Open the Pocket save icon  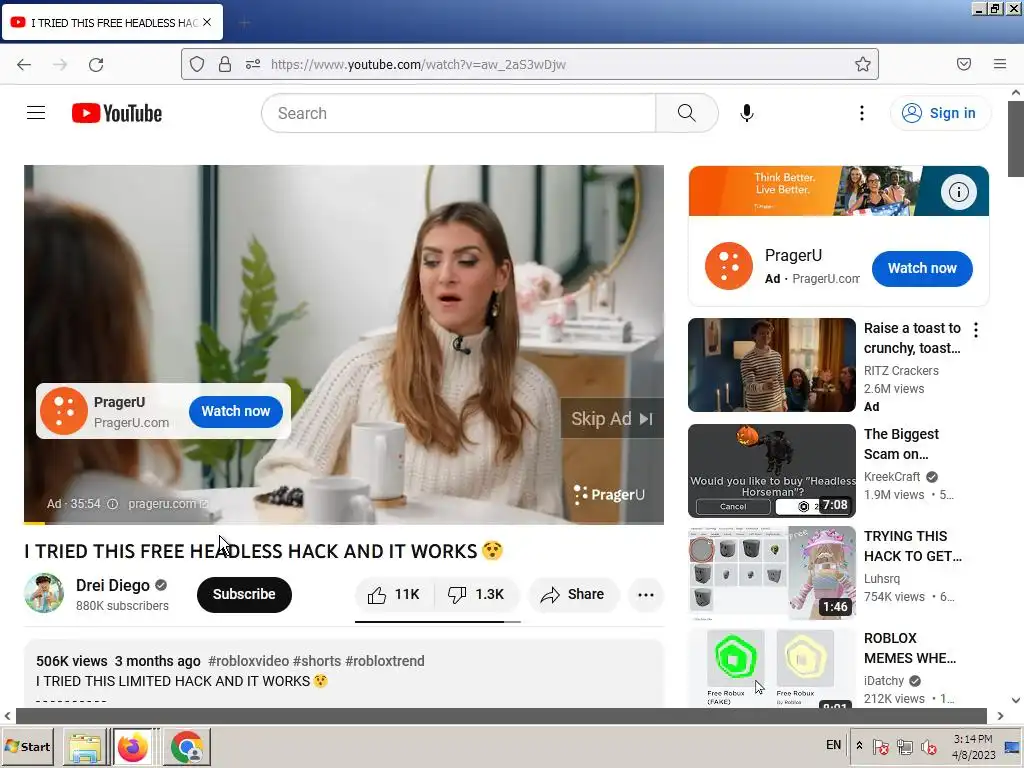(x=964, y=64)
